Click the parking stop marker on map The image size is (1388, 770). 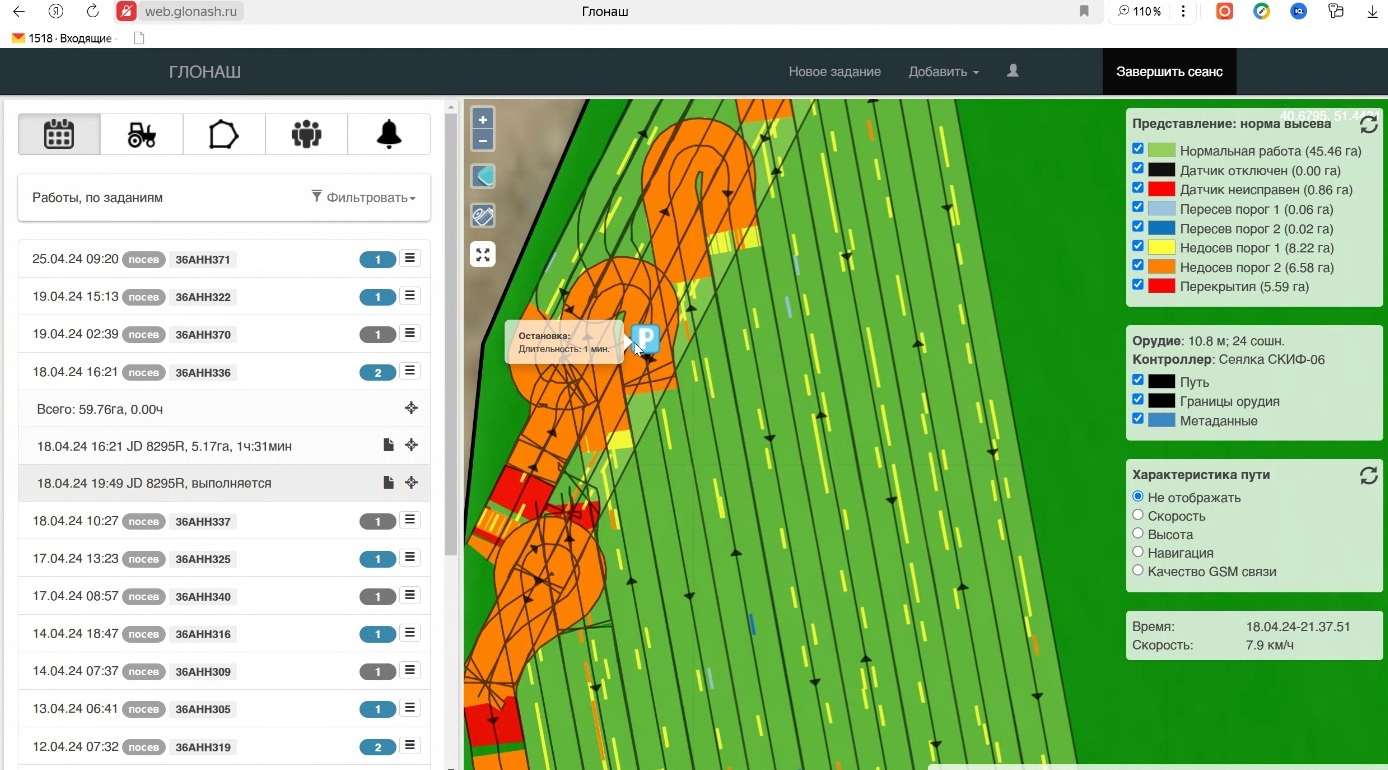[x=646, y=339]
